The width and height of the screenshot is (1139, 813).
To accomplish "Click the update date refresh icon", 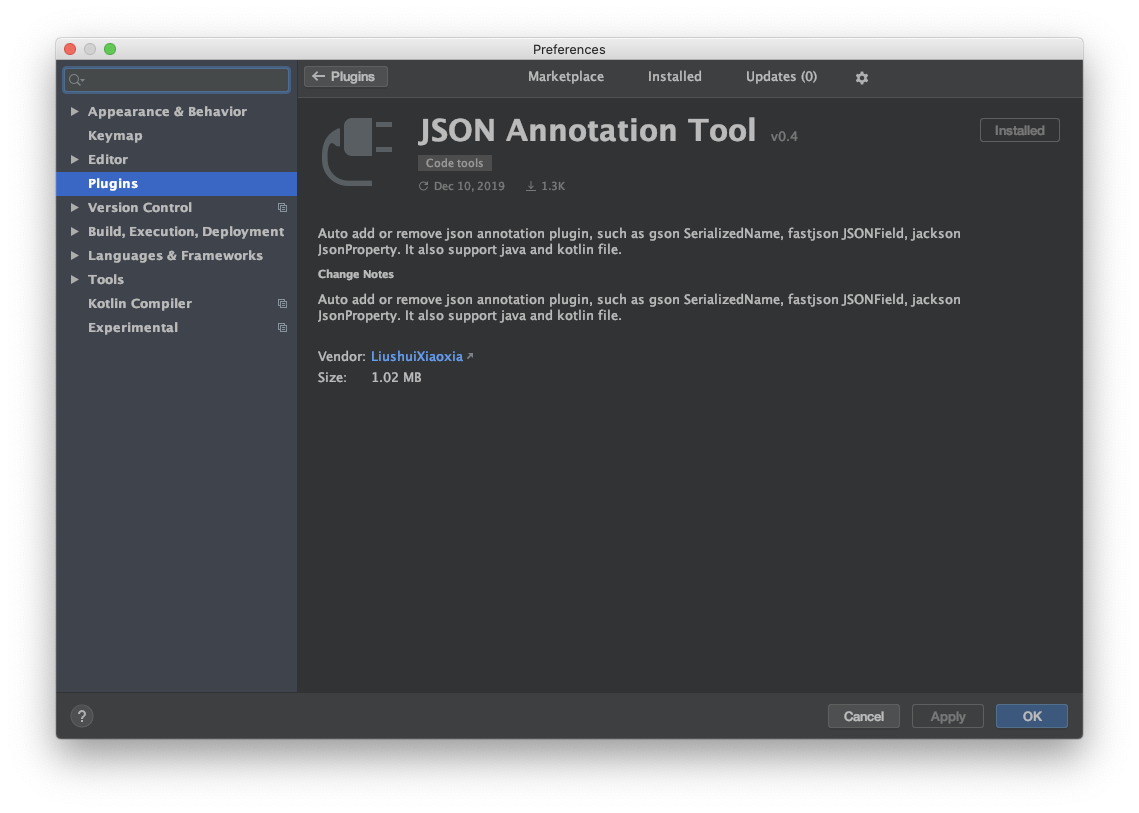I will [423, 186].
